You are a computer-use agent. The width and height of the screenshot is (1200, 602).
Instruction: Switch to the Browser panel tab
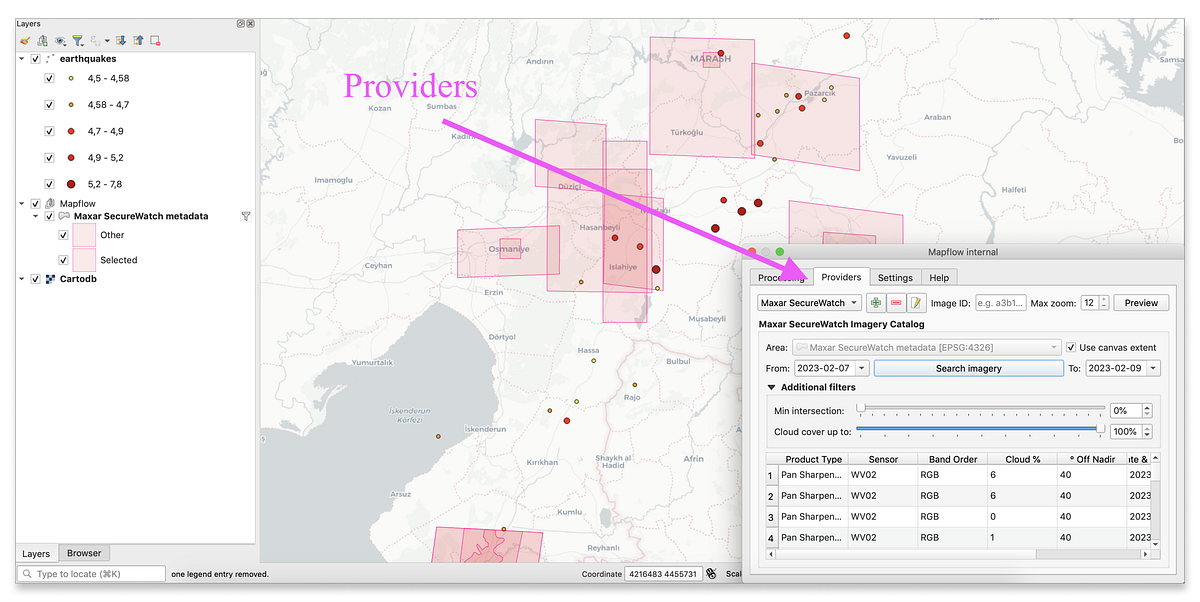coord(84,553)
